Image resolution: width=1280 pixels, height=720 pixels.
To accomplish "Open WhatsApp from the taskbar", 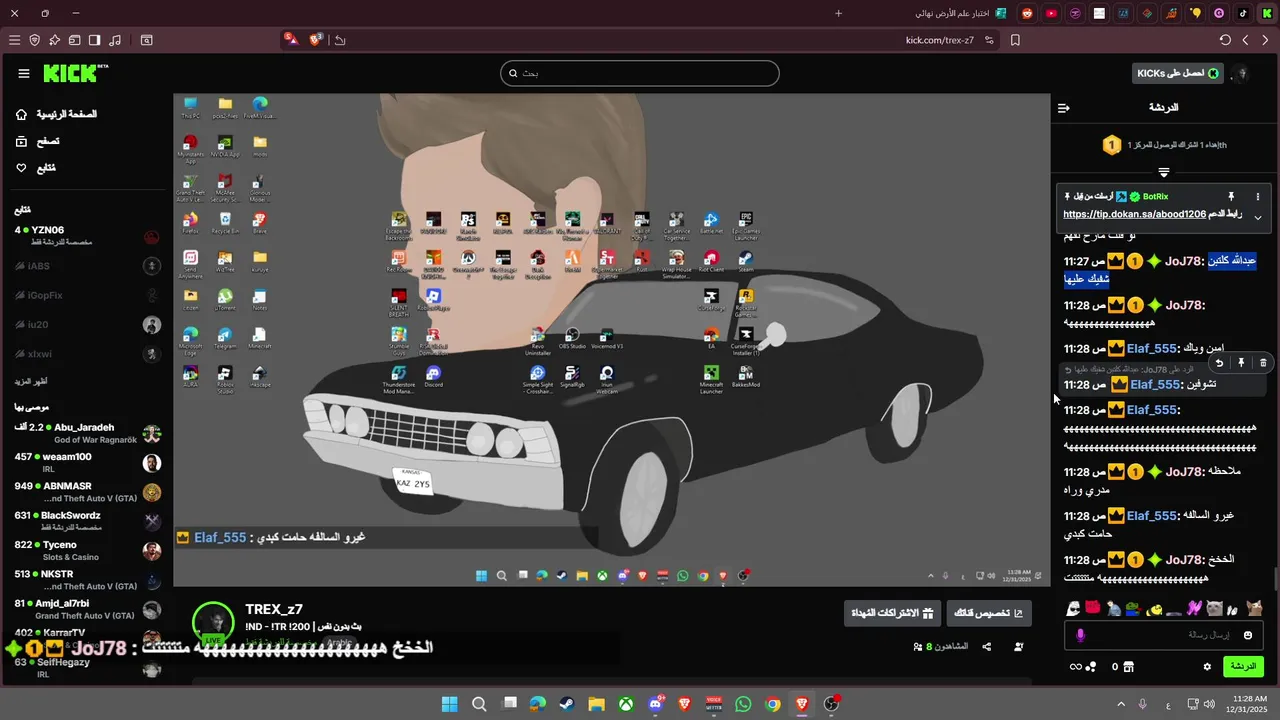I will click(x=743, y=704).
